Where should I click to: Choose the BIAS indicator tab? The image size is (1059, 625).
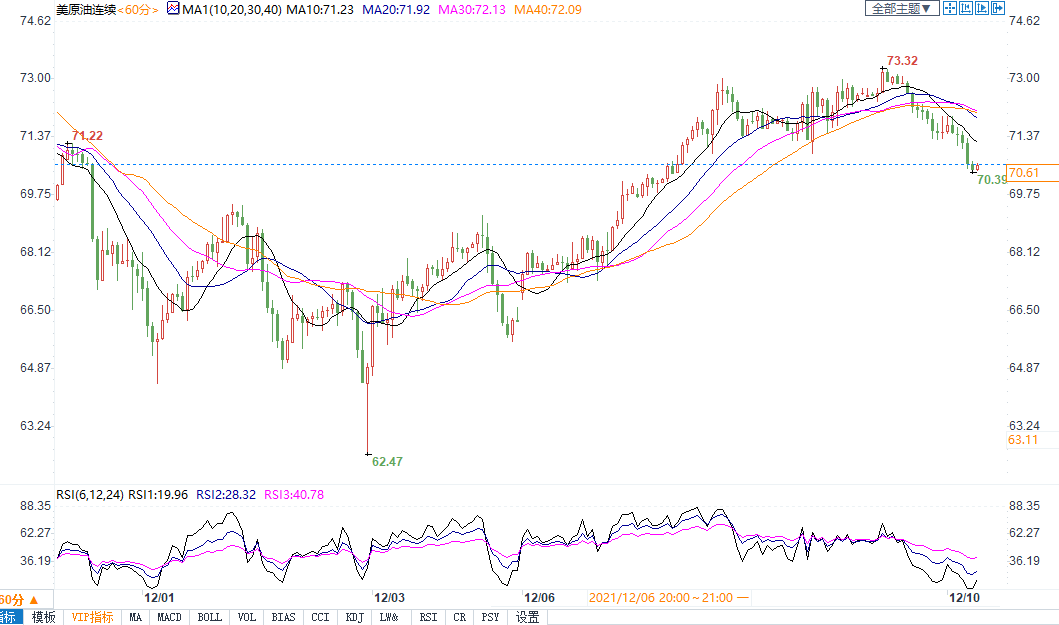[x=284, y=617]
